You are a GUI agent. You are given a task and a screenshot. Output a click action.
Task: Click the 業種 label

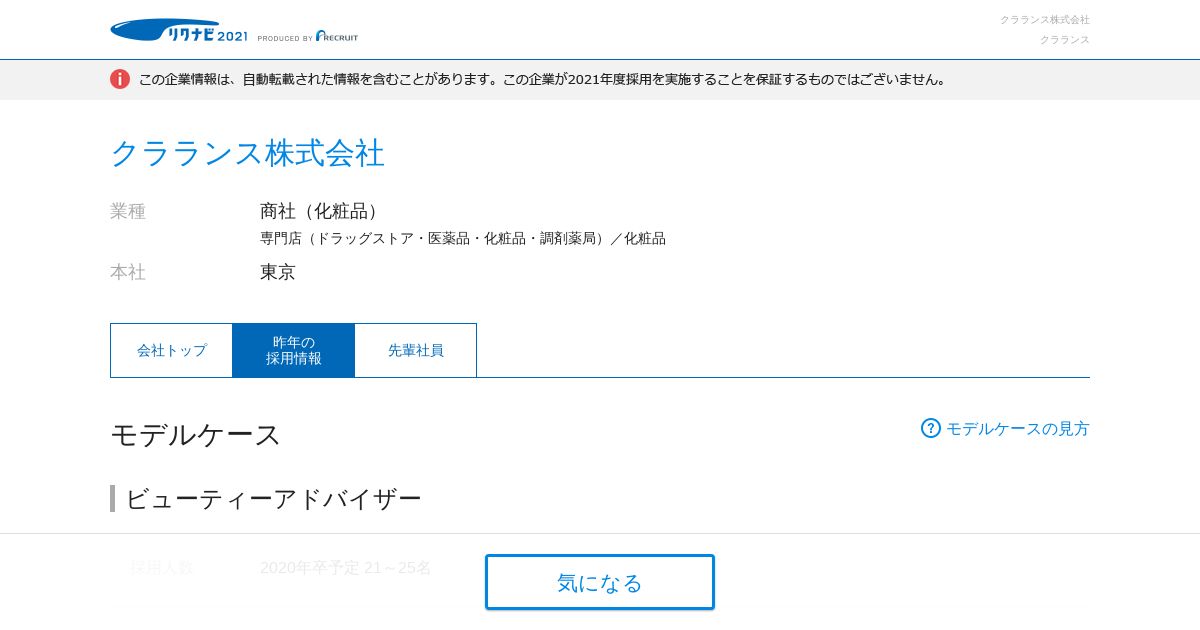(x=128, y=211)
